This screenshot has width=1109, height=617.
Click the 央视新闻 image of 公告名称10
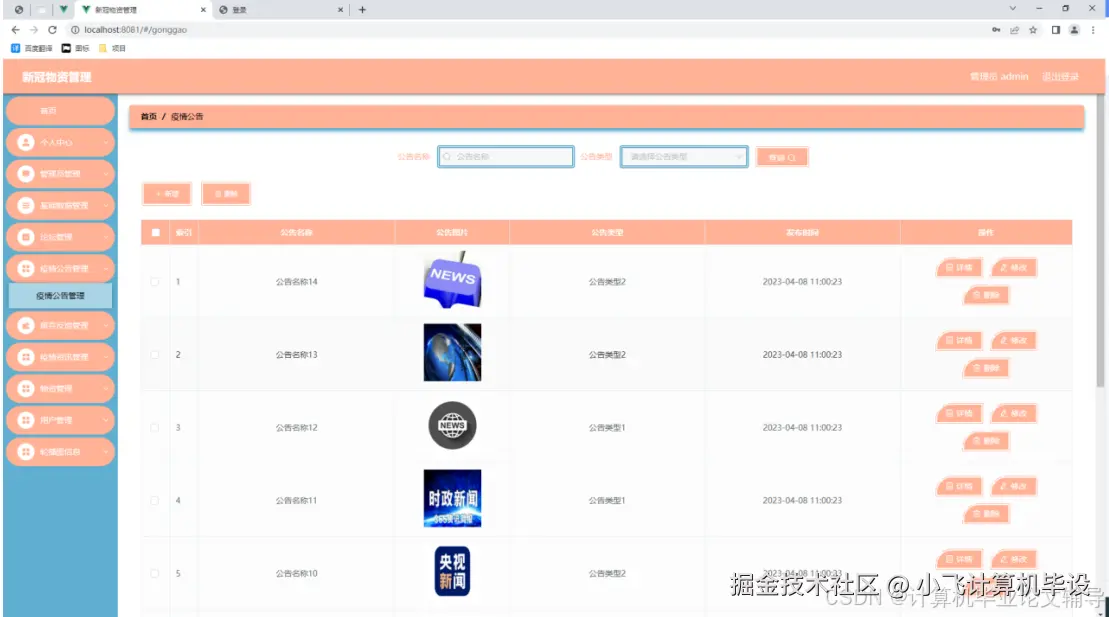(x=453, y=571)
